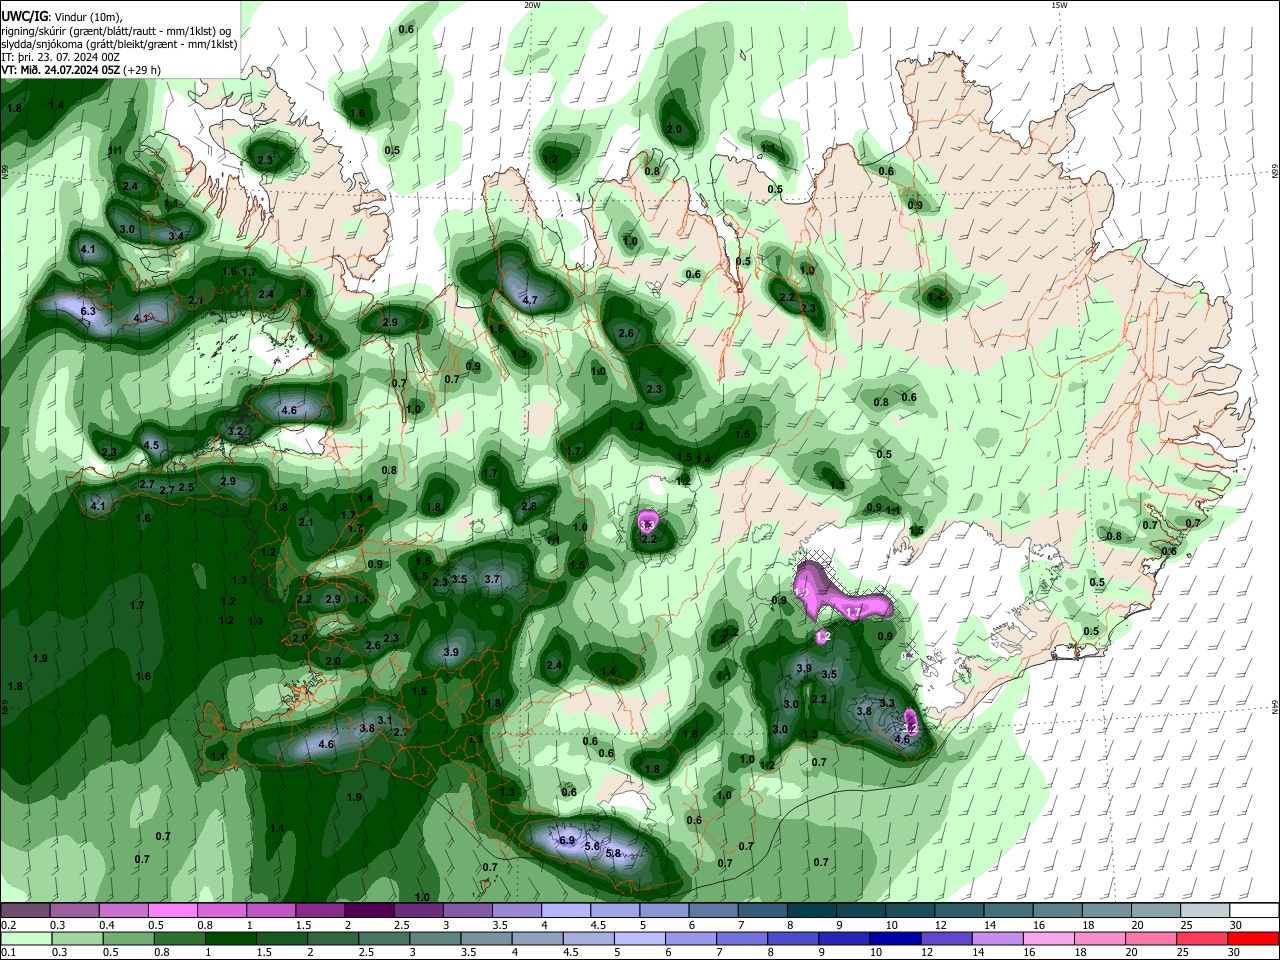This screenshot has width=1280, height=960.
Task: Select deep blue rain swatch between 10 and 12
Action: pos(894,939)
